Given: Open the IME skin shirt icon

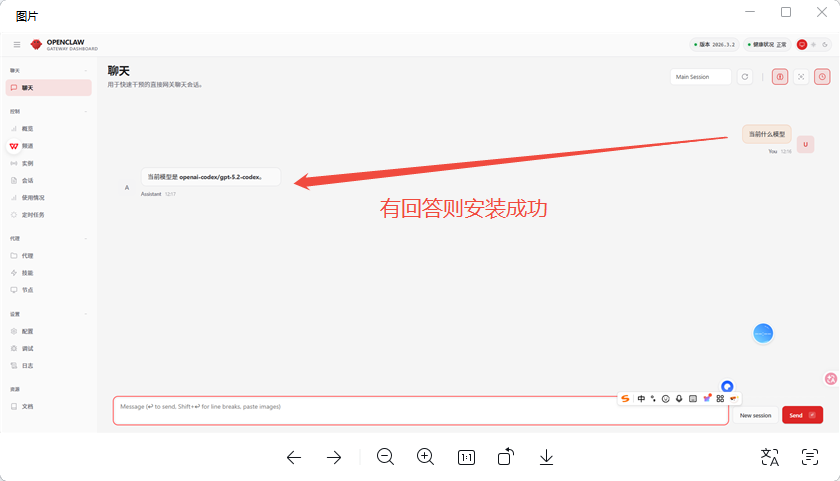Looking at the screenshot, I should click(707, 398).
